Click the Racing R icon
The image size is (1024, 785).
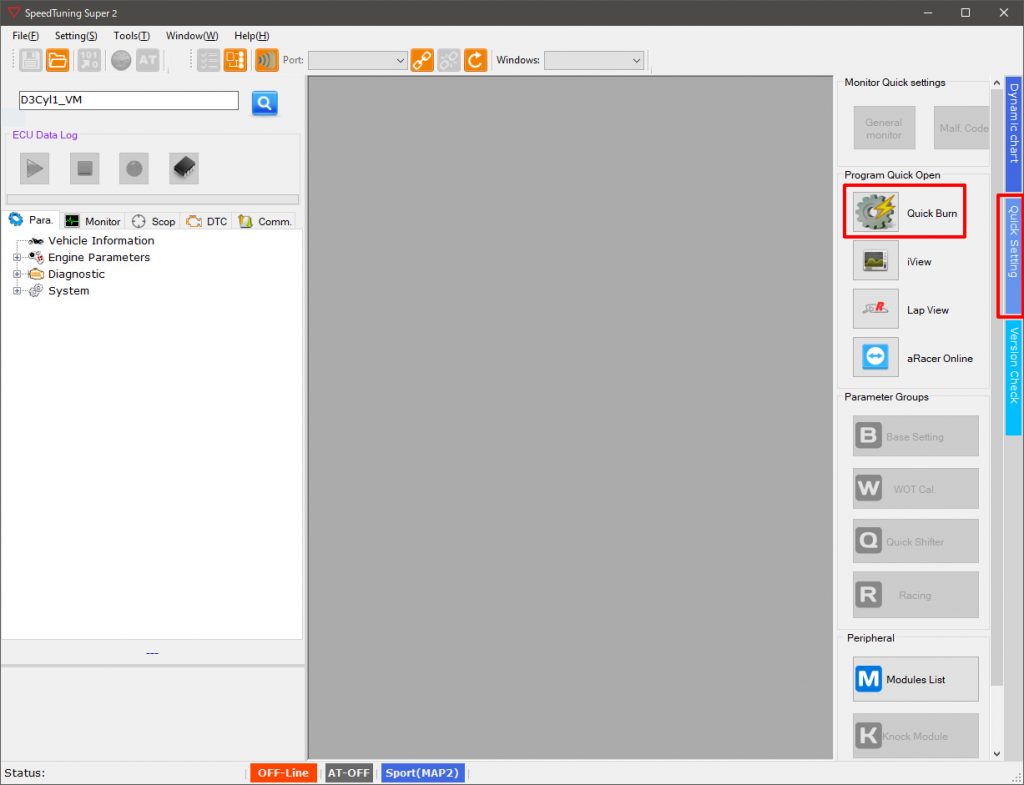[x=869, y=594]
